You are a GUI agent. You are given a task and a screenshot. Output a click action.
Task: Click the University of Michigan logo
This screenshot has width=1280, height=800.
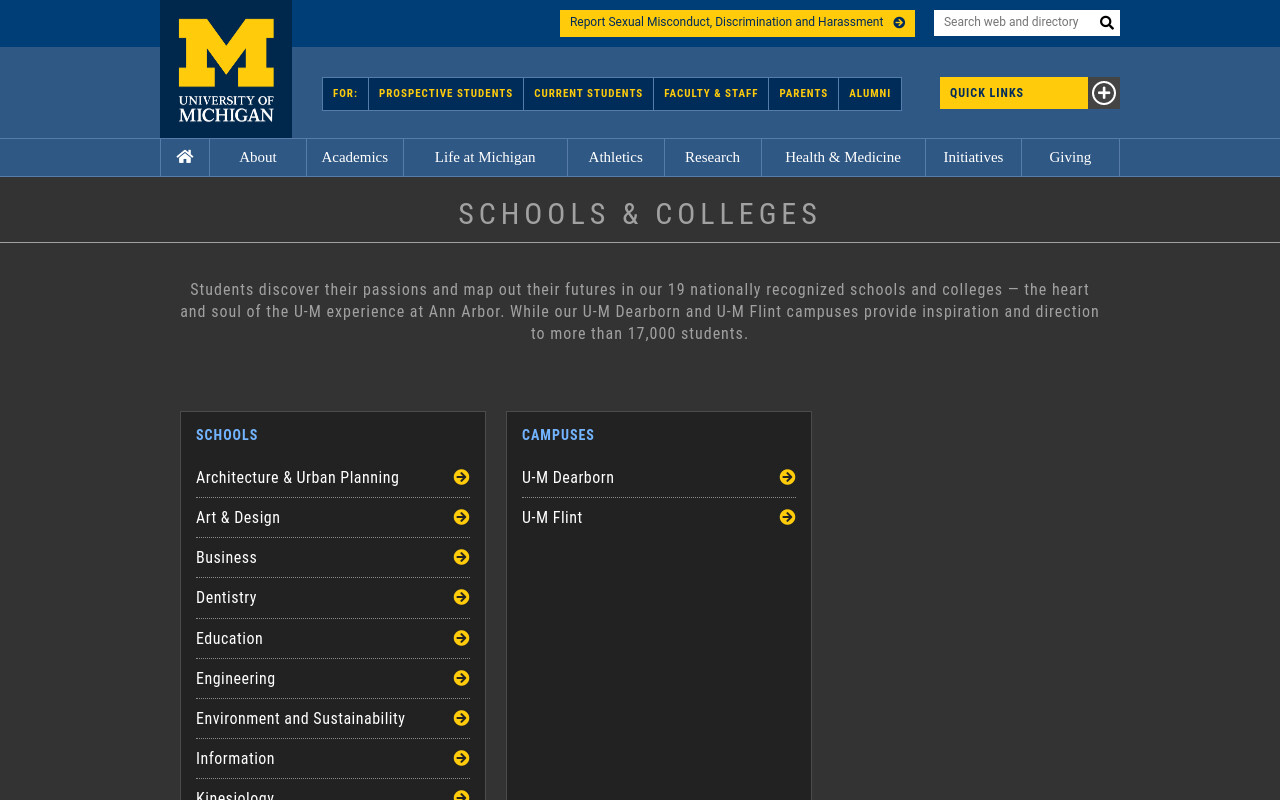click(226, 69)
